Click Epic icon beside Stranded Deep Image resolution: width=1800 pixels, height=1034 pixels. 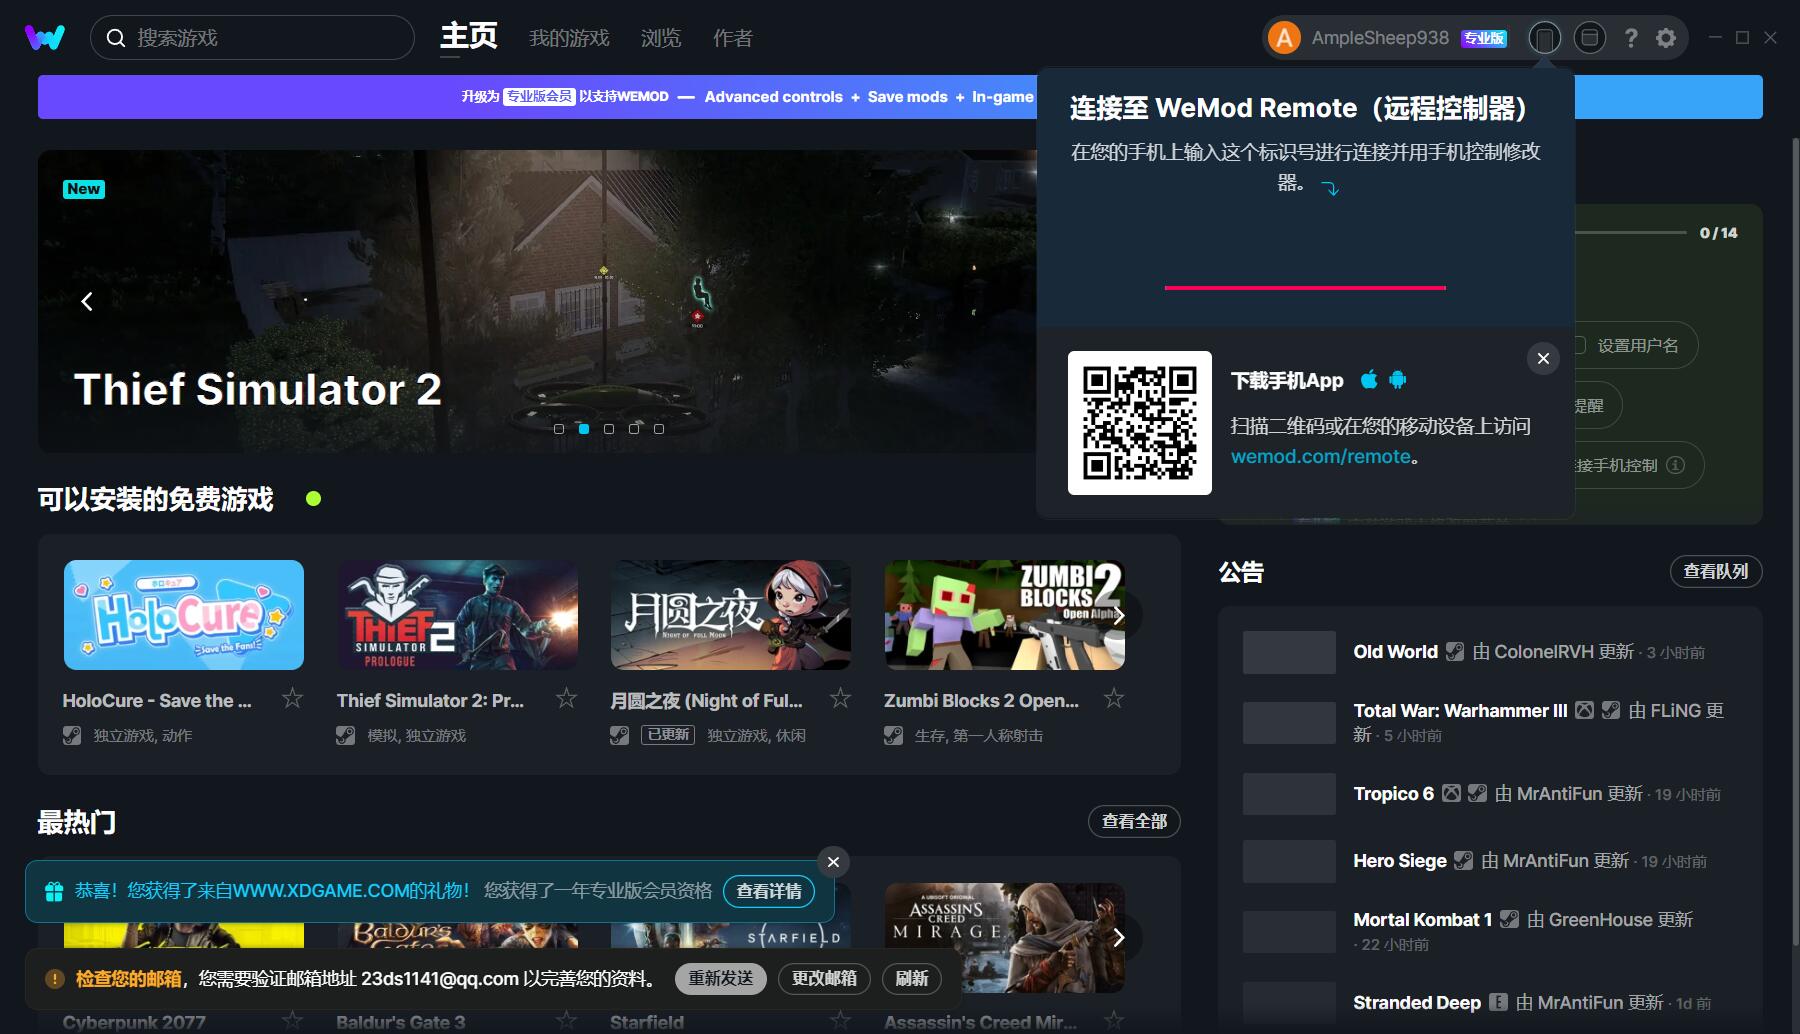point(1498,1002)
